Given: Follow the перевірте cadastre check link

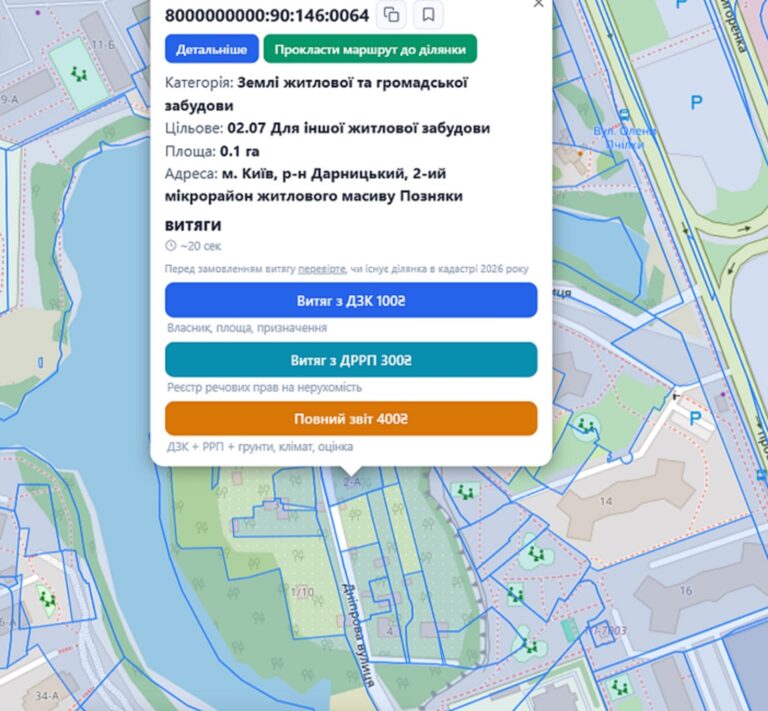Looking at the screenshot, I should point(321,269).
